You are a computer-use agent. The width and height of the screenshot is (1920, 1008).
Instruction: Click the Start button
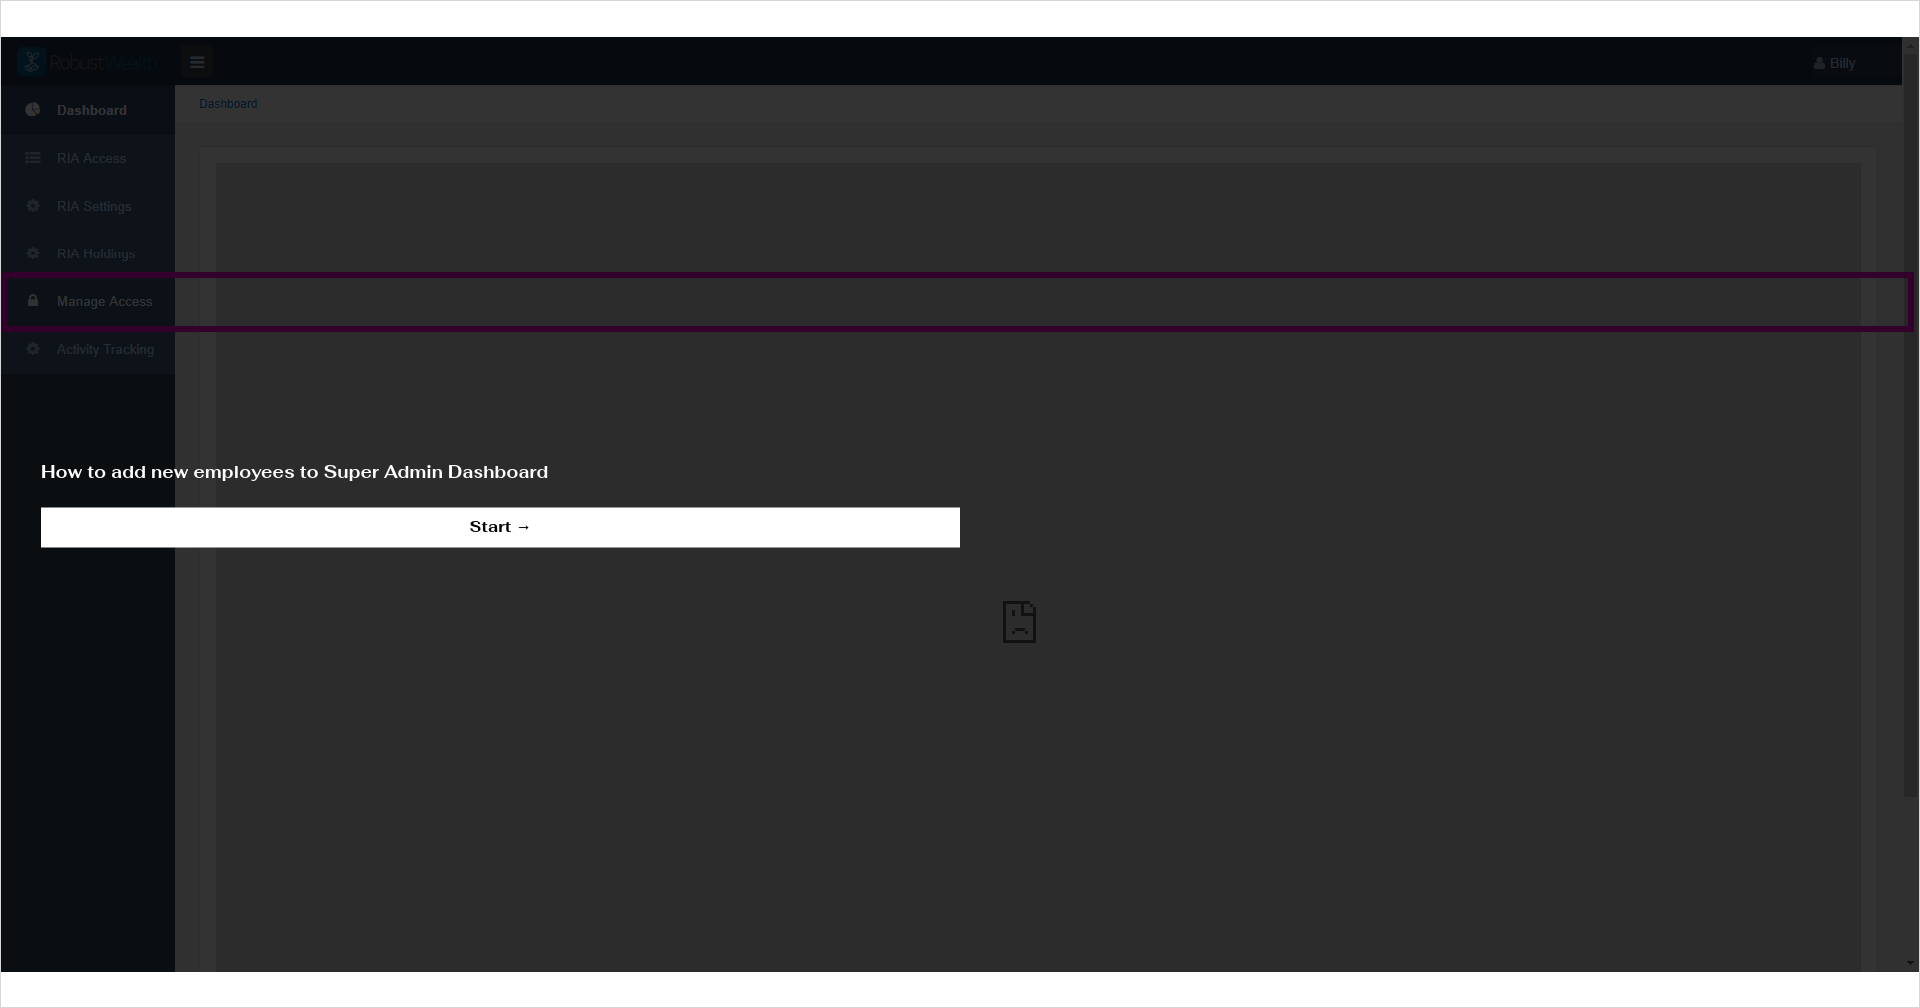point(500,527)
